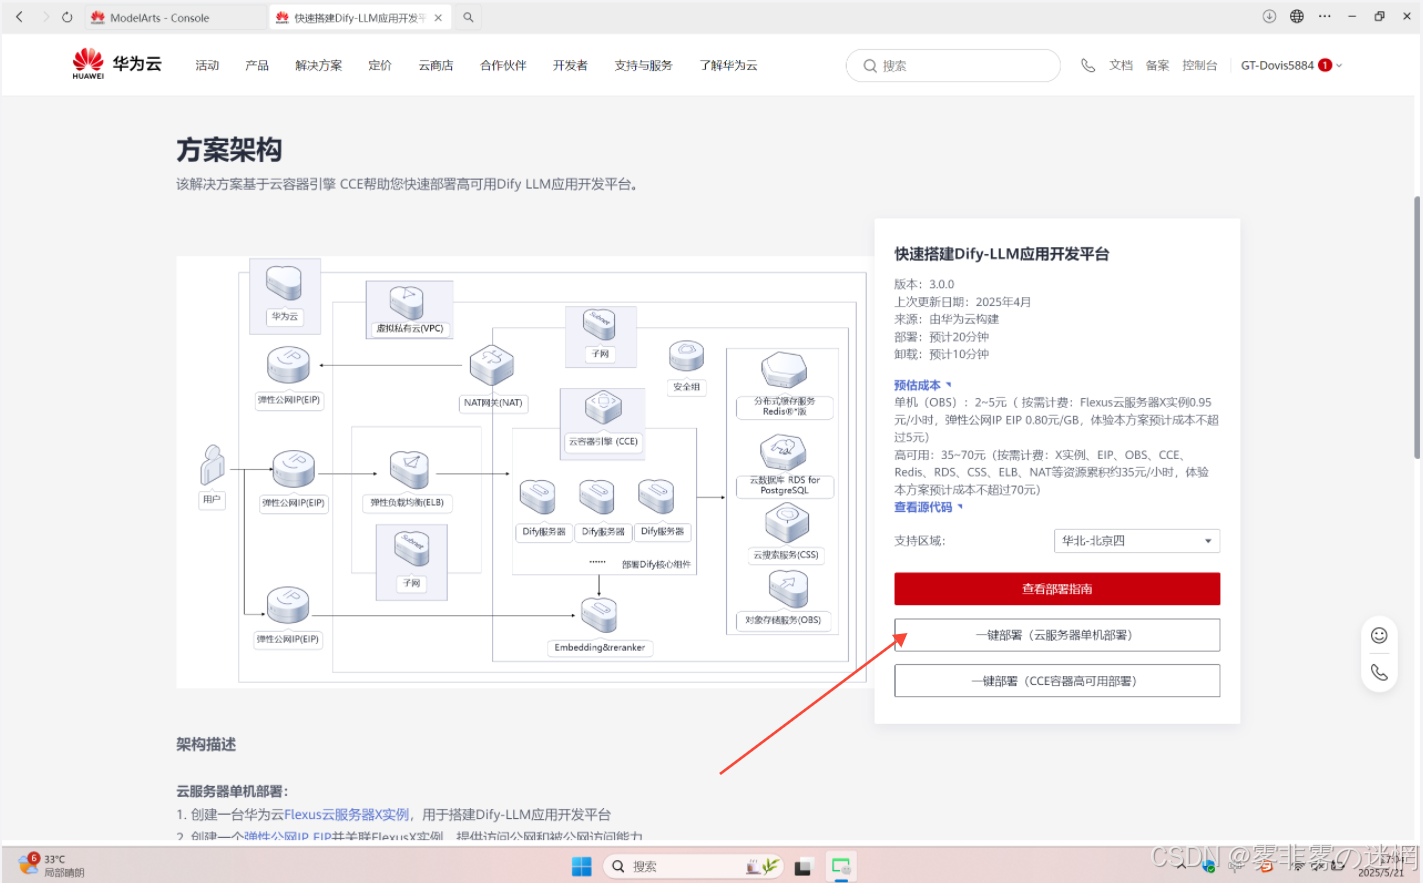Click 一键部署（CCE容器高可用部署）button
The width and height of the screenshot is (1423, 883).
pos(1057,681)
